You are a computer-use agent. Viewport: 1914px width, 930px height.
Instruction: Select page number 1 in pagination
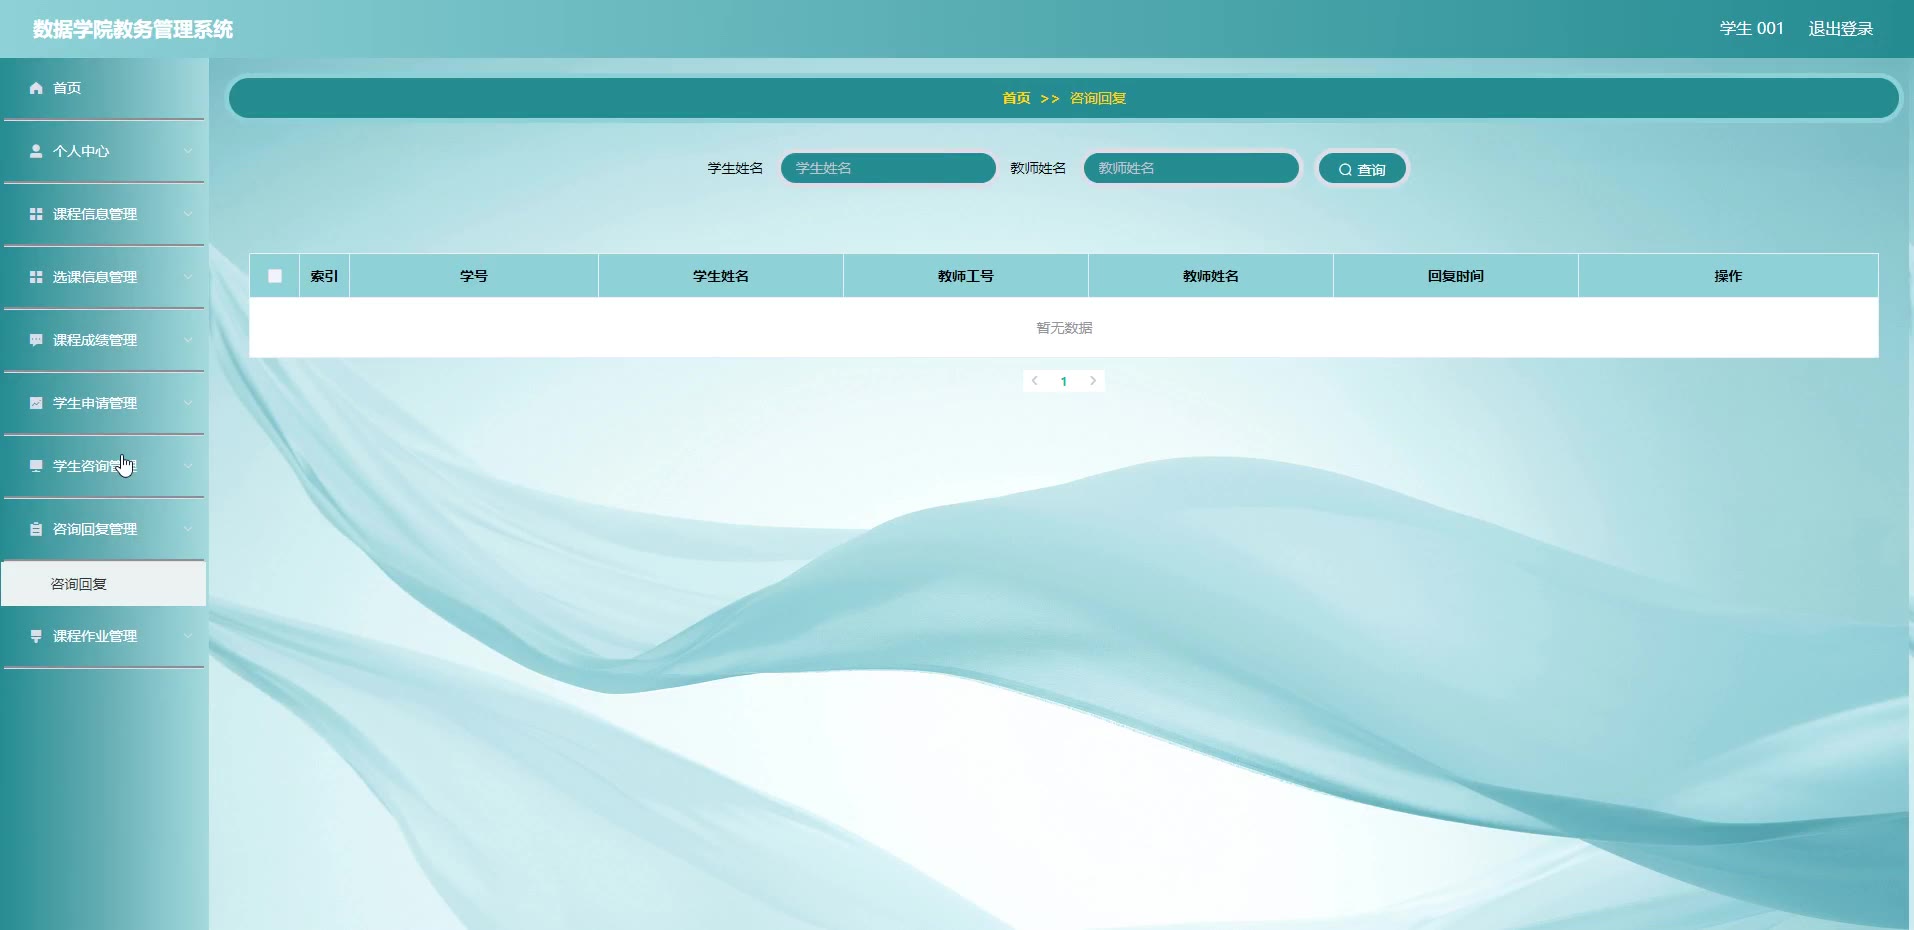coord(1064,381)
